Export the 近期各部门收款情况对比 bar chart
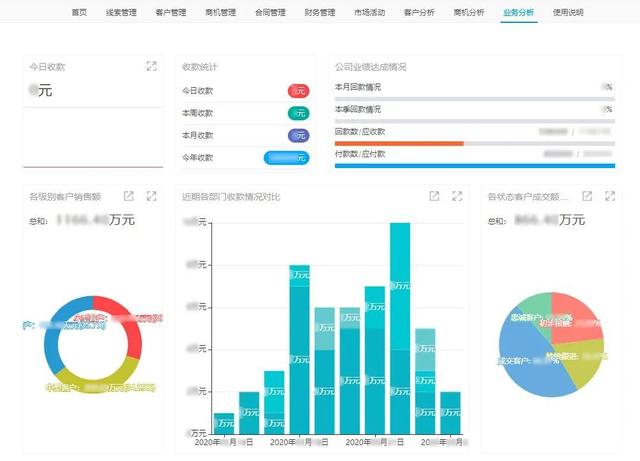Image resolution: width=640 pixels, height=461 pixels. (434, 196)
